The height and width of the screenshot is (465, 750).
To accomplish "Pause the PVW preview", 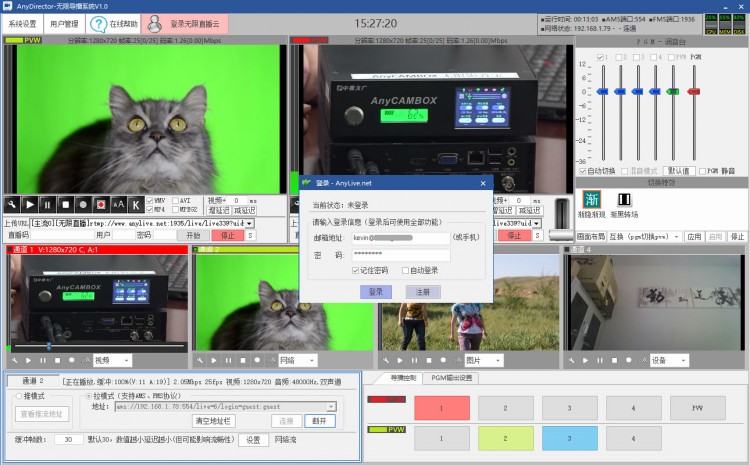I will click(x=47, y=205).
